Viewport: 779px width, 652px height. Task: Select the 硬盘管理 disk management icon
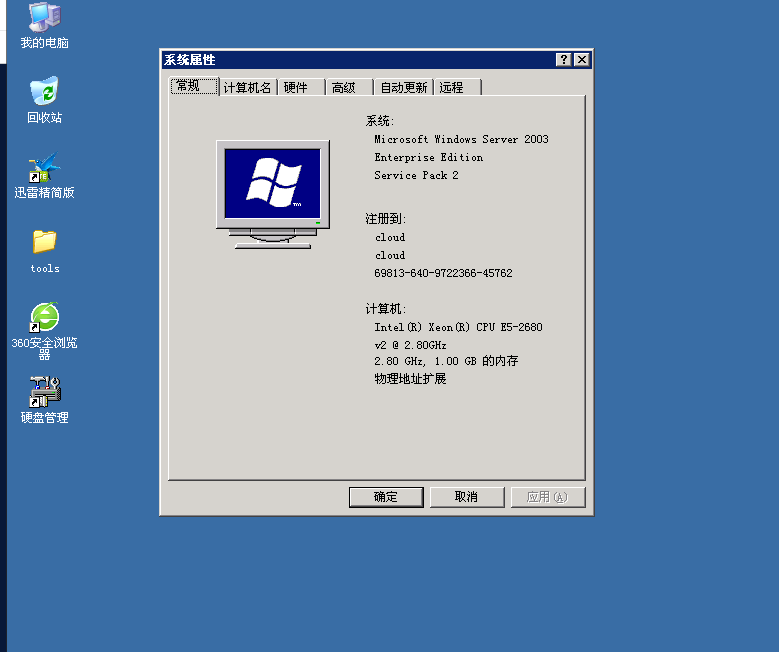[44, 391]
